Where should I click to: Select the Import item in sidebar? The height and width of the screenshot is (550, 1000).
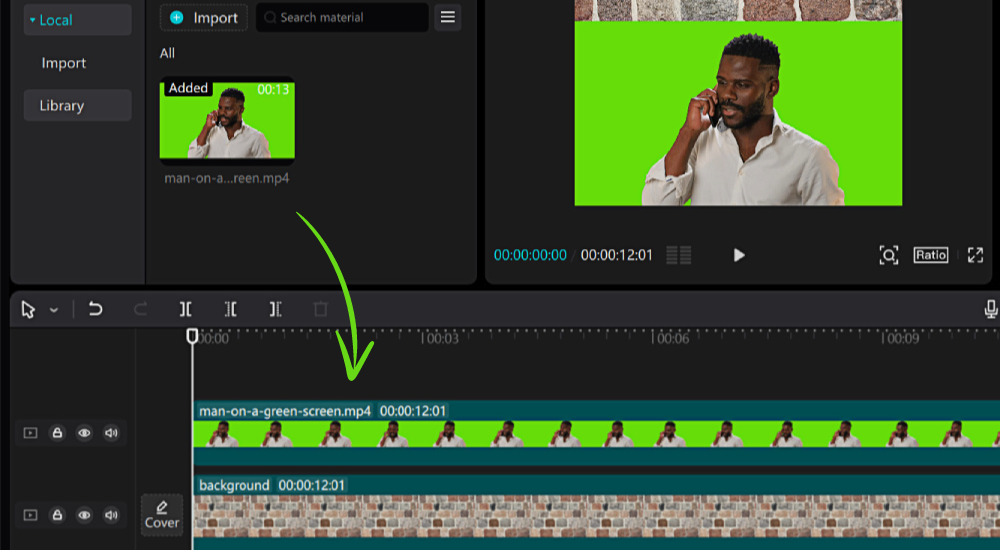tap(64, 63)
